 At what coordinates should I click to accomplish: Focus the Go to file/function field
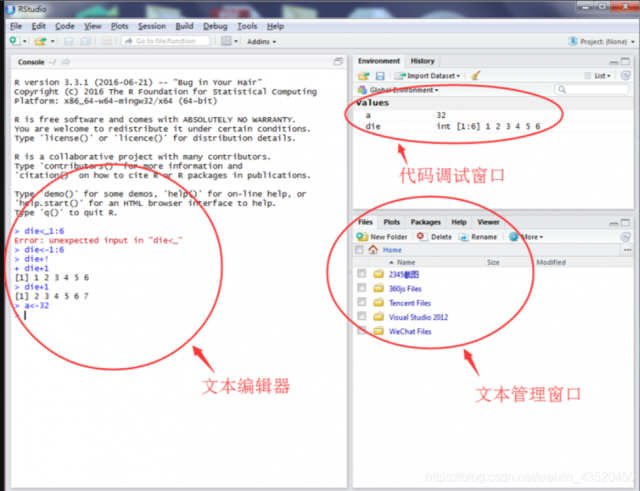tap(165, 41)
